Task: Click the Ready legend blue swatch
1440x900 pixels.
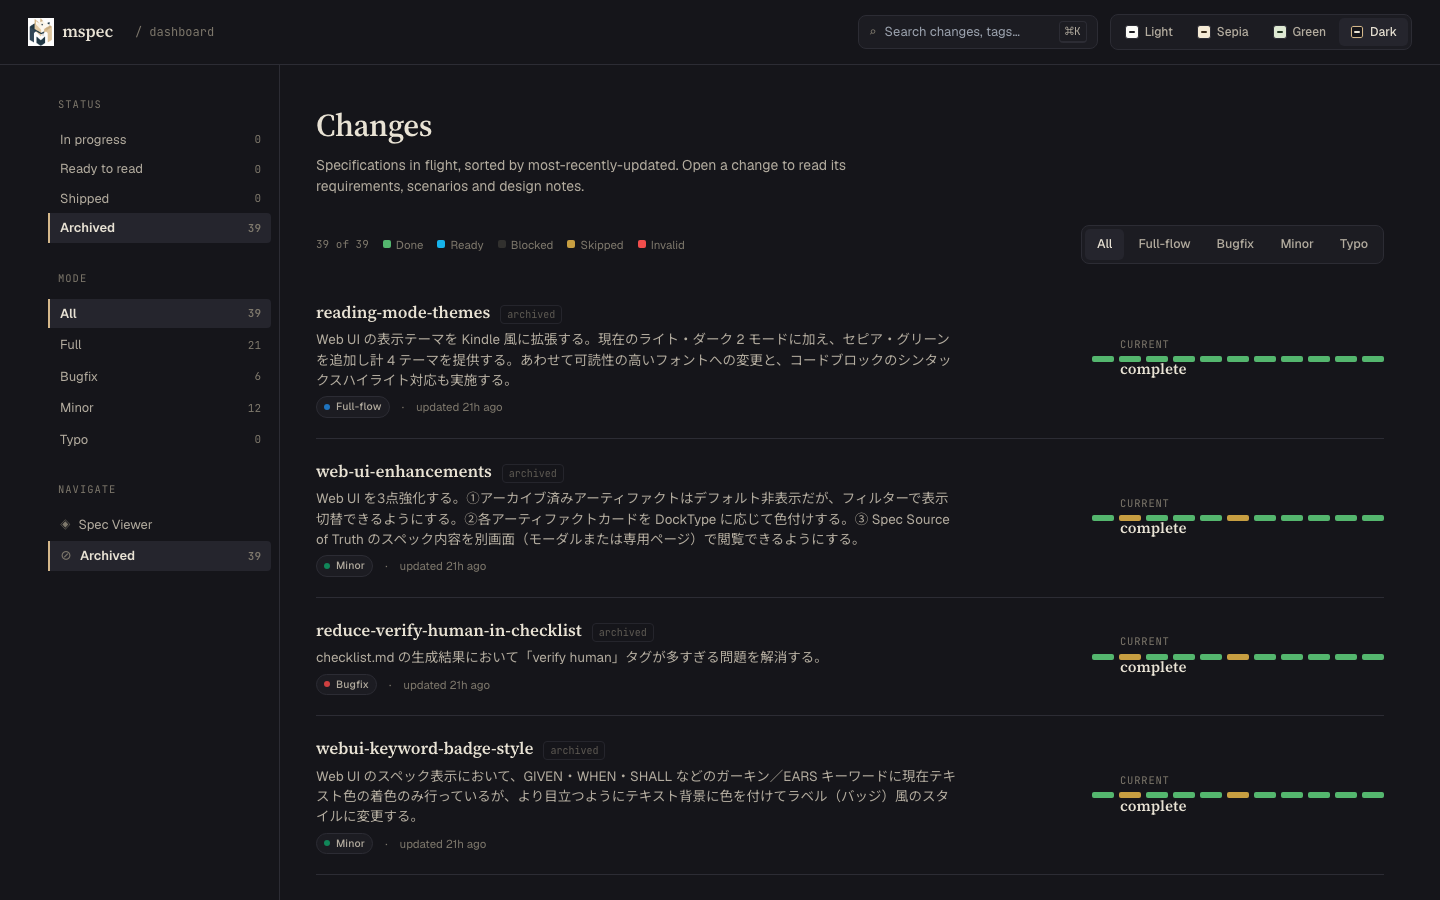Action: pos(441,244)
